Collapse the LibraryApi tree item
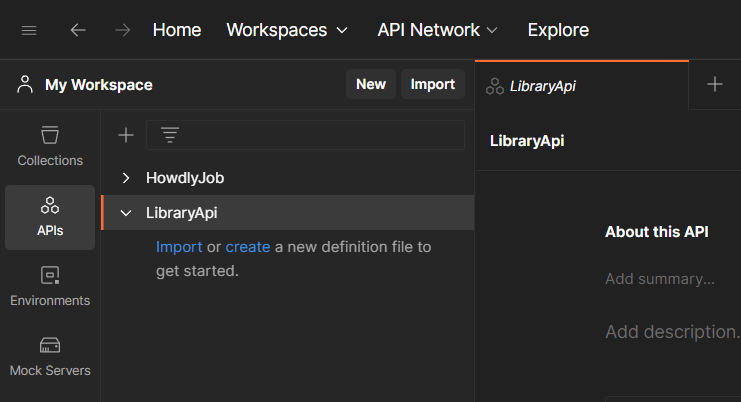This screenshot has width=741, height=402. point(126,213)
